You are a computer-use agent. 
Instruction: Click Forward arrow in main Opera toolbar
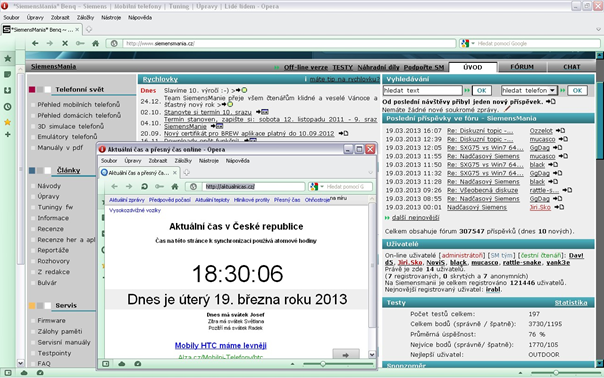[50, 43]
